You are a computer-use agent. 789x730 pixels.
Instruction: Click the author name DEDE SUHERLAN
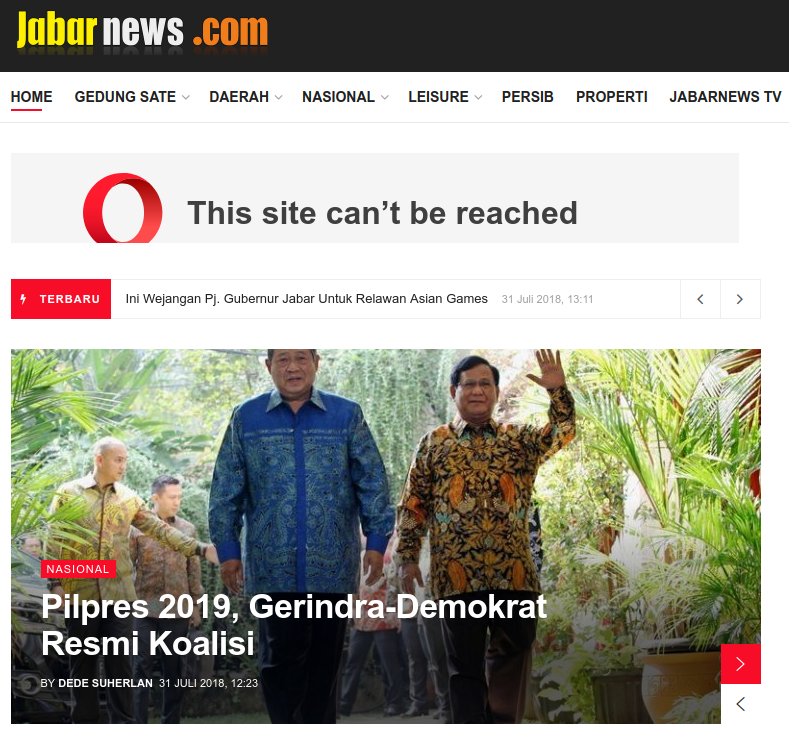click(105, 683)
